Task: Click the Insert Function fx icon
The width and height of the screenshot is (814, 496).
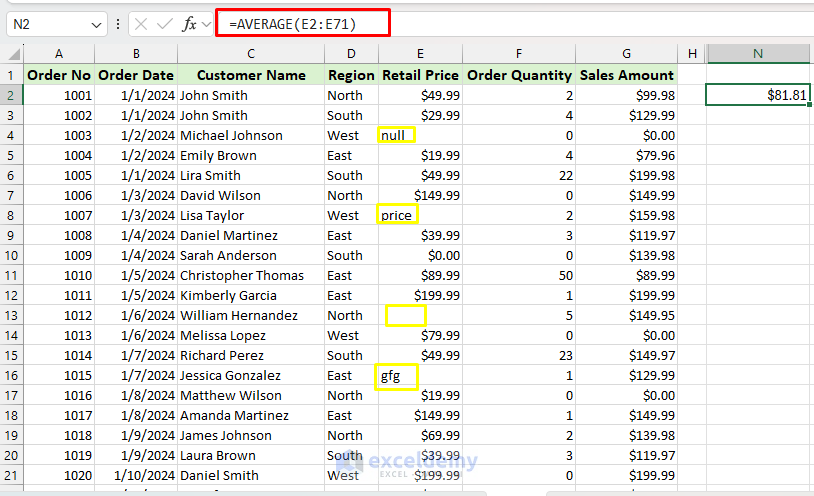Action: coord(188,24)
